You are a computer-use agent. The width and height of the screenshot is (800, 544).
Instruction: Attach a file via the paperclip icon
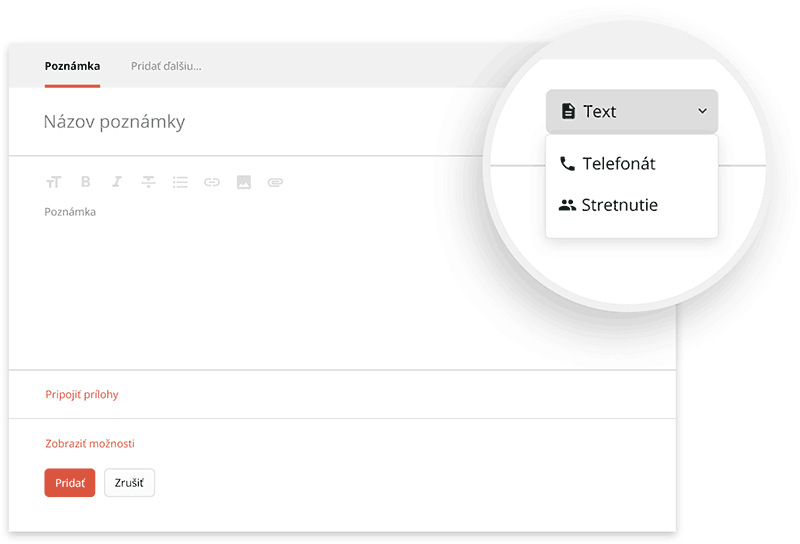(276, 182)
